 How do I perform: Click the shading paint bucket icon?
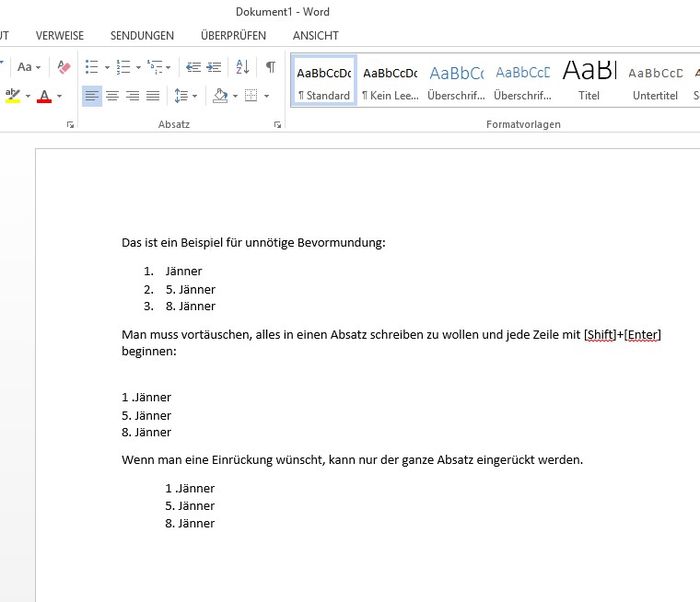coord(220,96)
